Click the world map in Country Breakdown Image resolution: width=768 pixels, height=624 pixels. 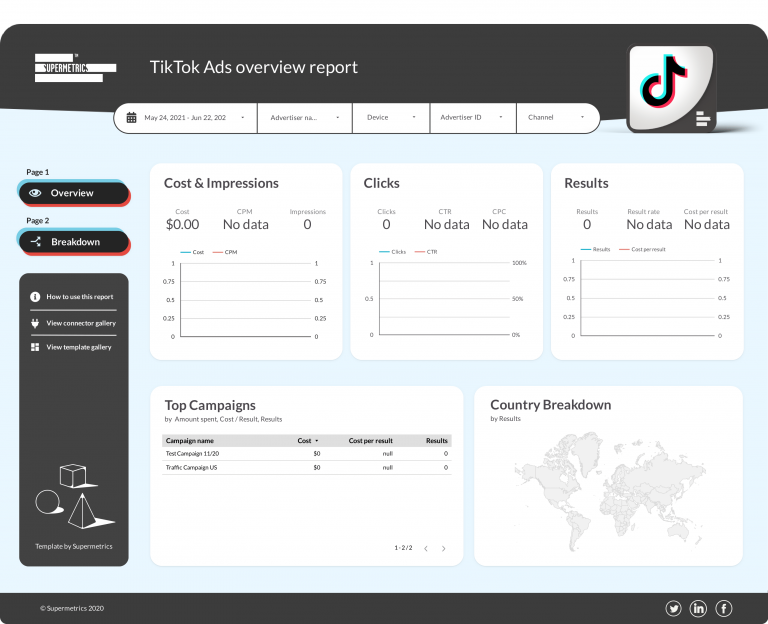pyautogui.click(x=610, y=491)
